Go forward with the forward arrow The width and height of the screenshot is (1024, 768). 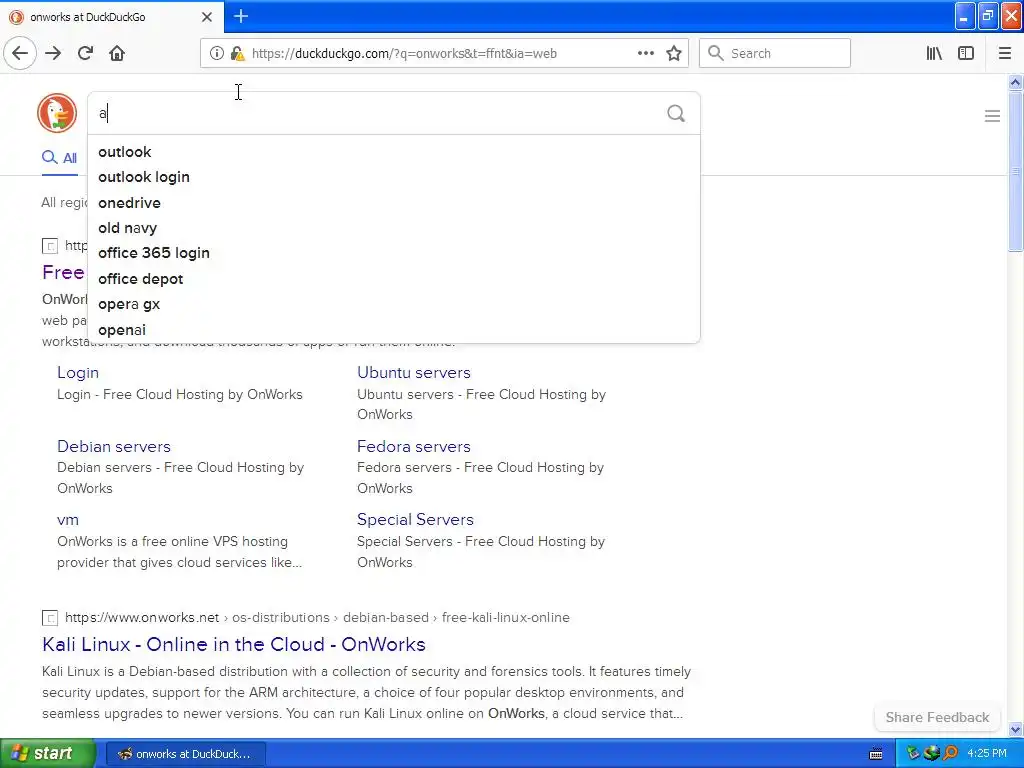click(53, 54)
